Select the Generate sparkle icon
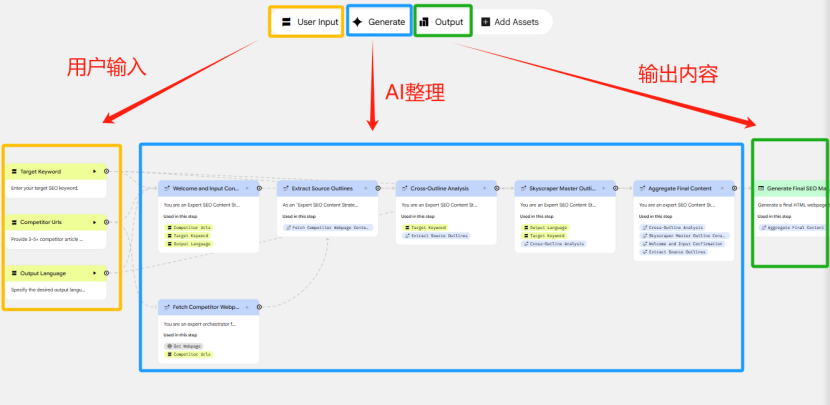Viewport: 830px width, 405px height. (357, 22)
